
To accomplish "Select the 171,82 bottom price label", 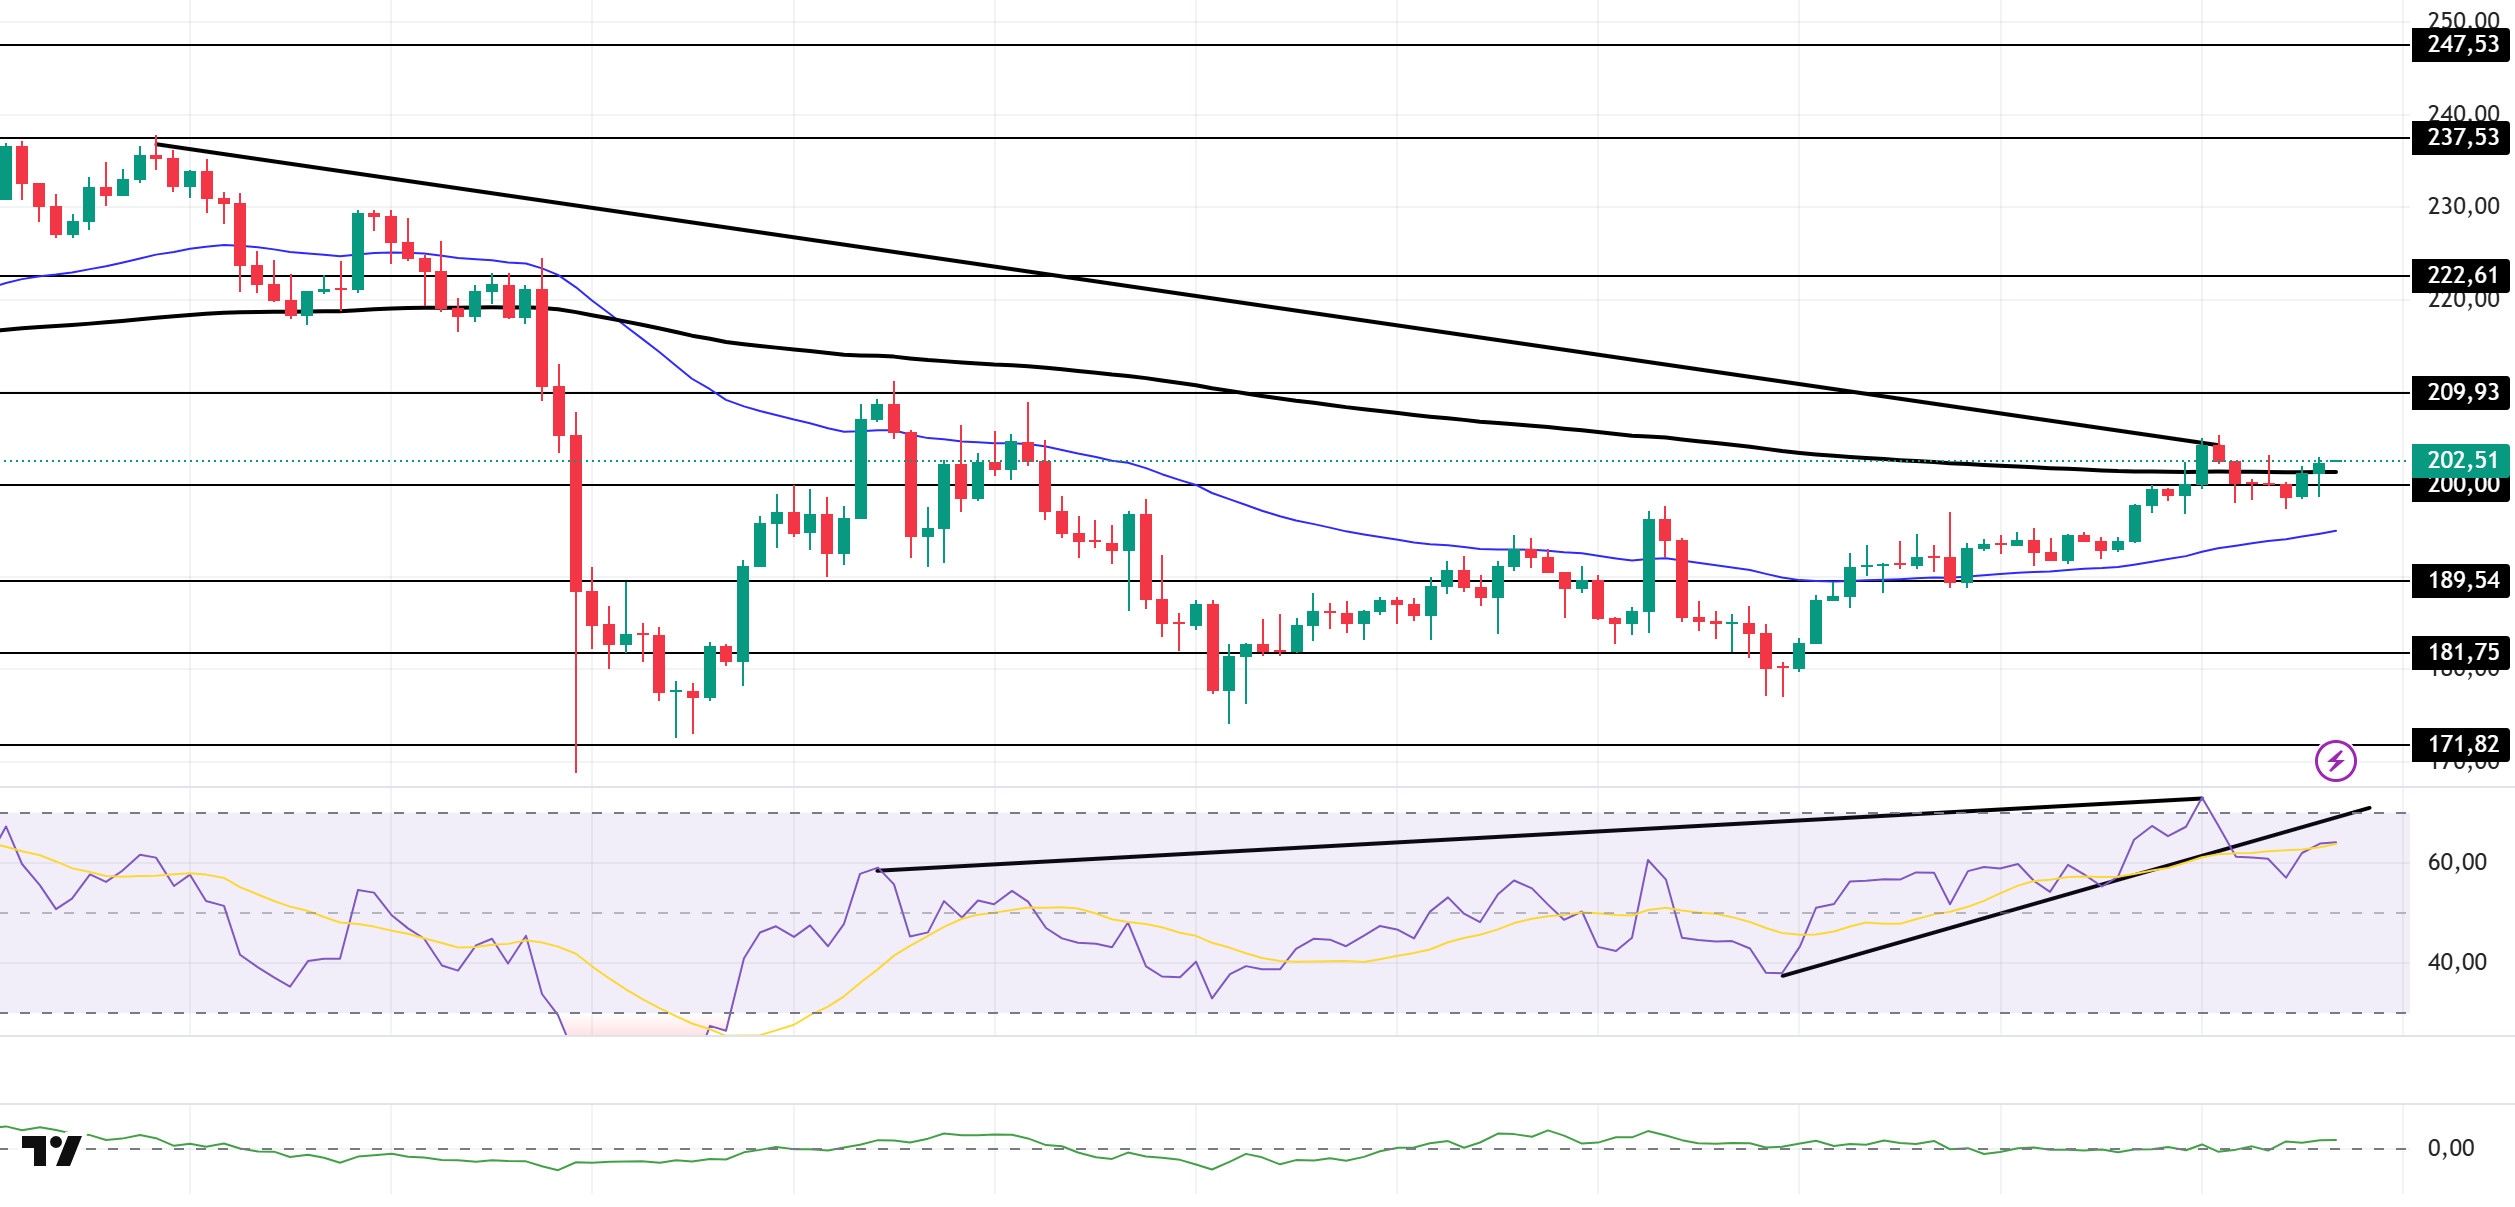I will pos(2461,745).
